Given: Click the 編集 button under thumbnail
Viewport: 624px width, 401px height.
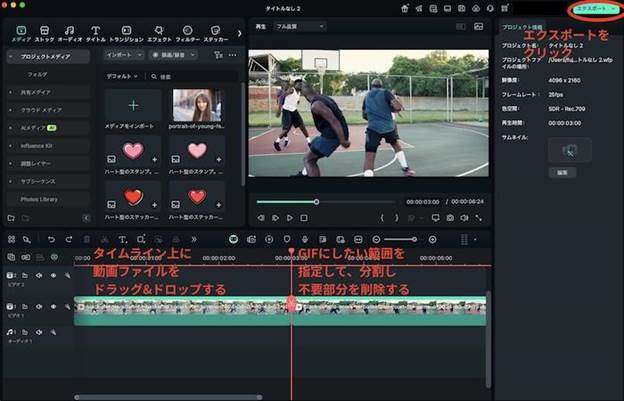Looking at the screenshot, I should (x=562, y=172).
